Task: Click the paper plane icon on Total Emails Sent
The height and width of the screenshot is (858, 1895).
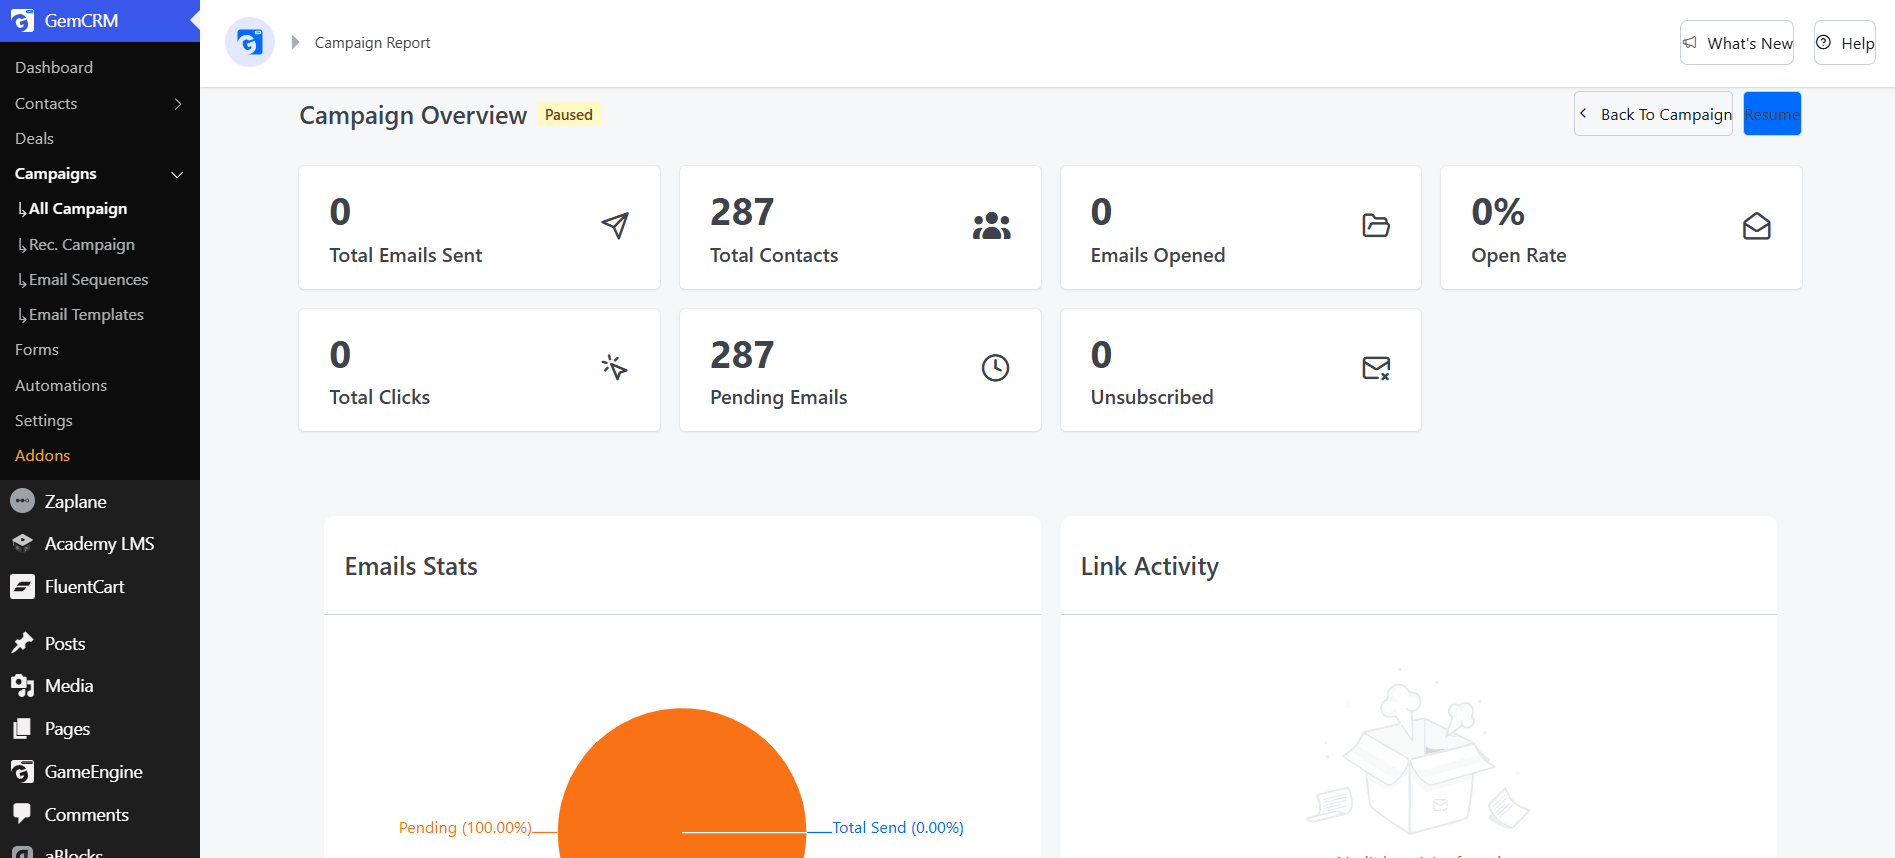Action: 615,225
